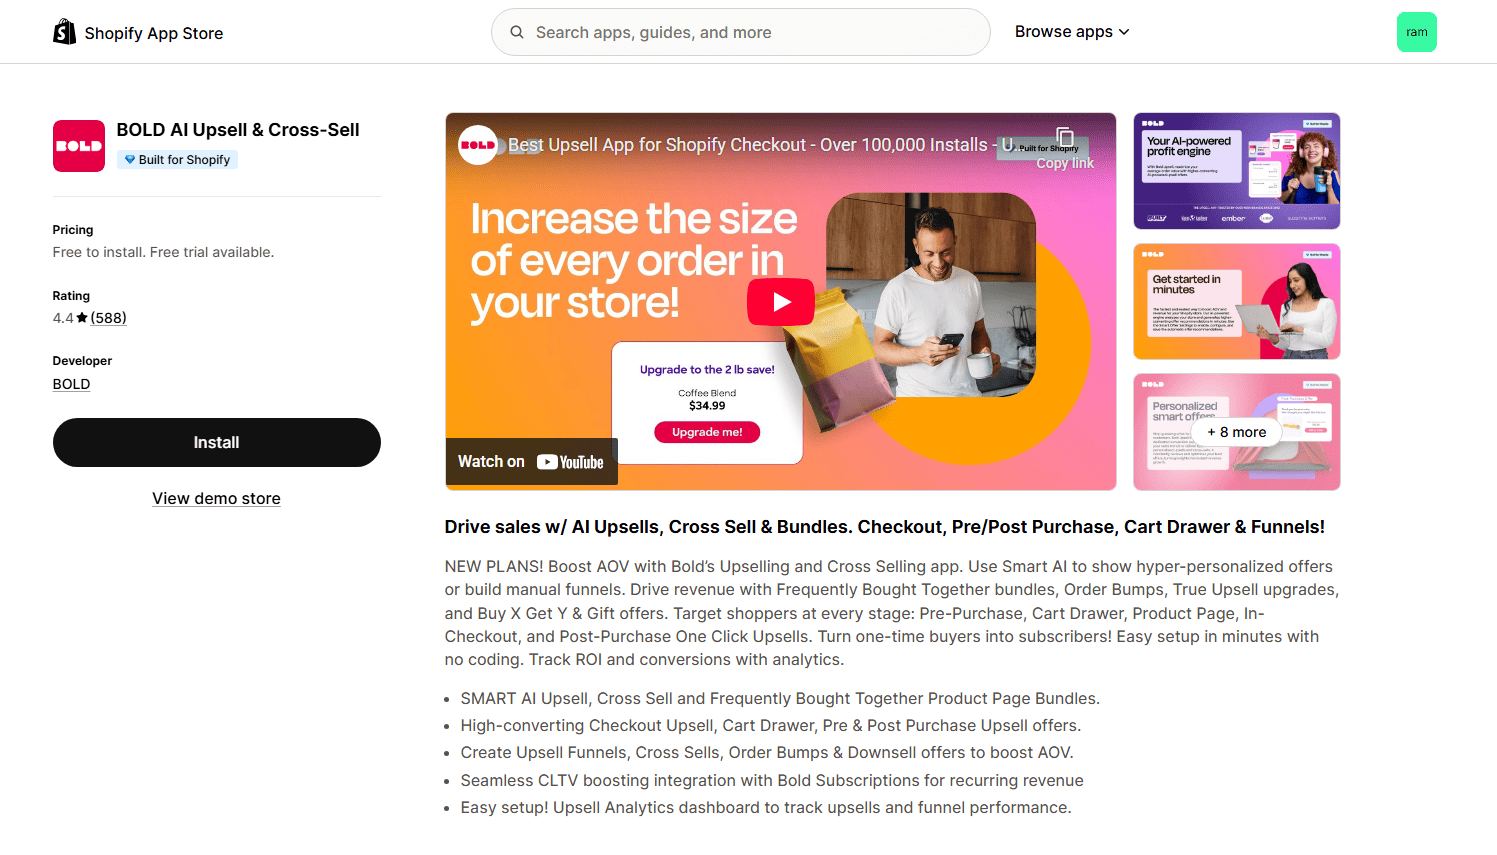Open the BOLD developer link
The image size is (1497, 855).
tap(71, 384)
